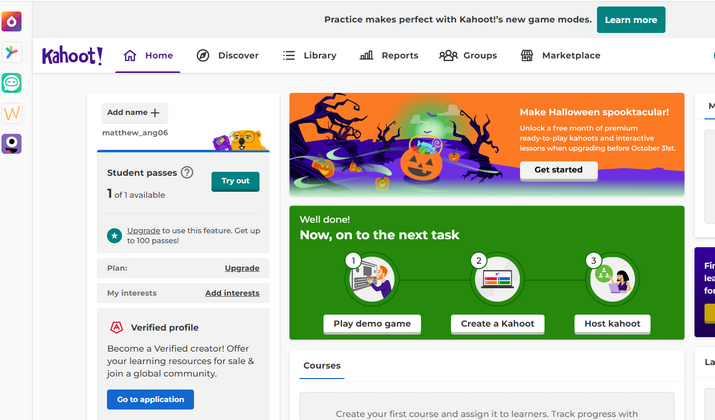The height and width of the screenshot is (420, 715).
Task: Go to the Home tab
Action: 148,56
